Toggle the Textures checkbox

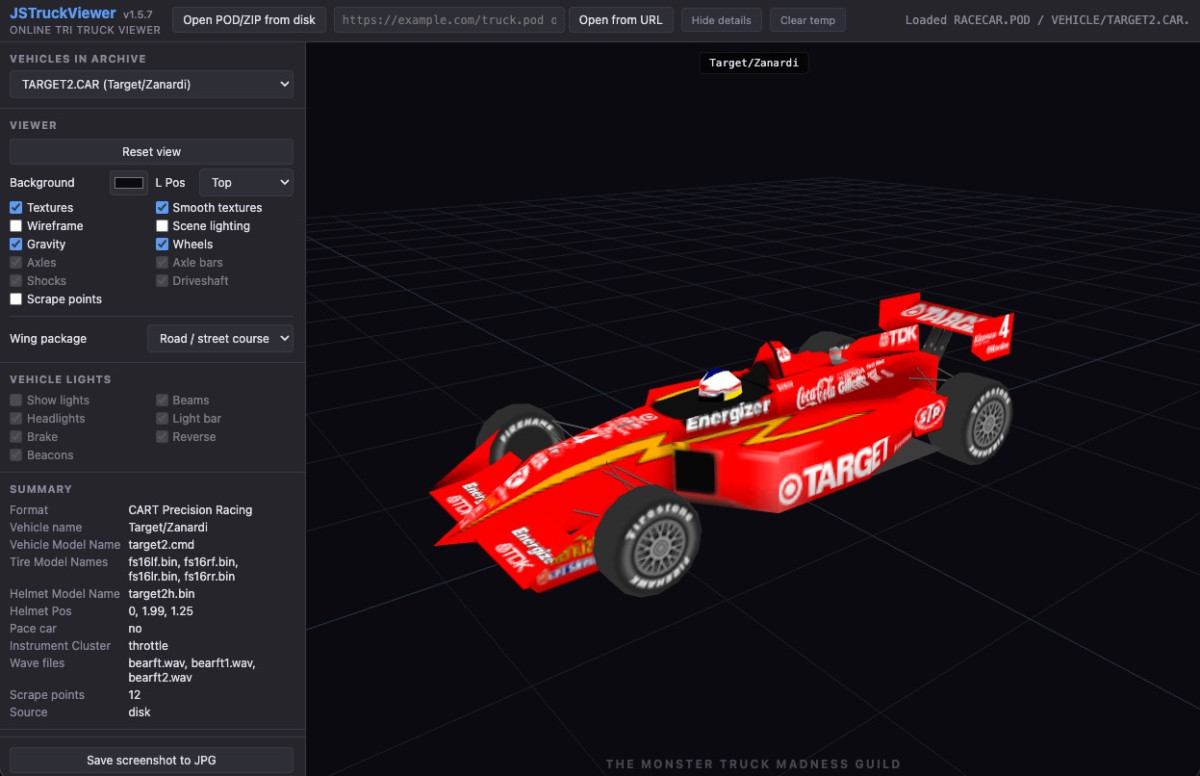pyautogui.click(x=16, y=208)
